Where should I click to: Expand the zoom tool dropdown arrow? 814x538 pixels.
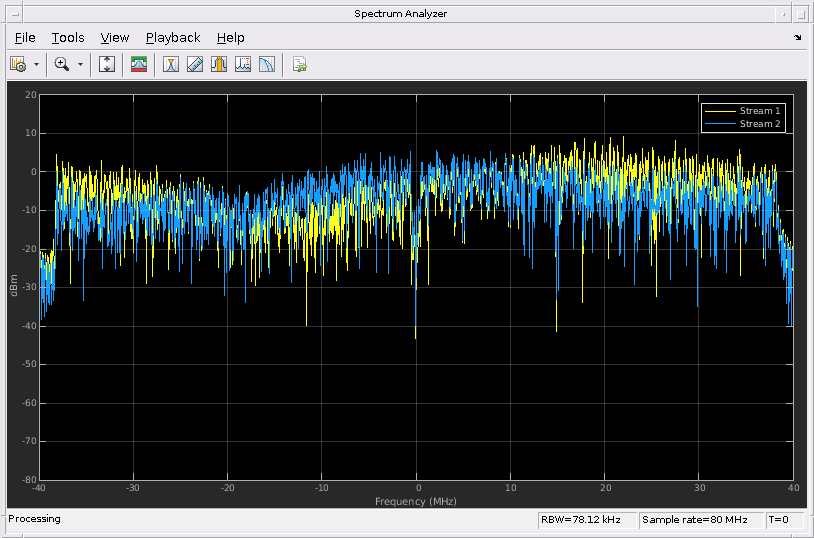click(80, 64)
